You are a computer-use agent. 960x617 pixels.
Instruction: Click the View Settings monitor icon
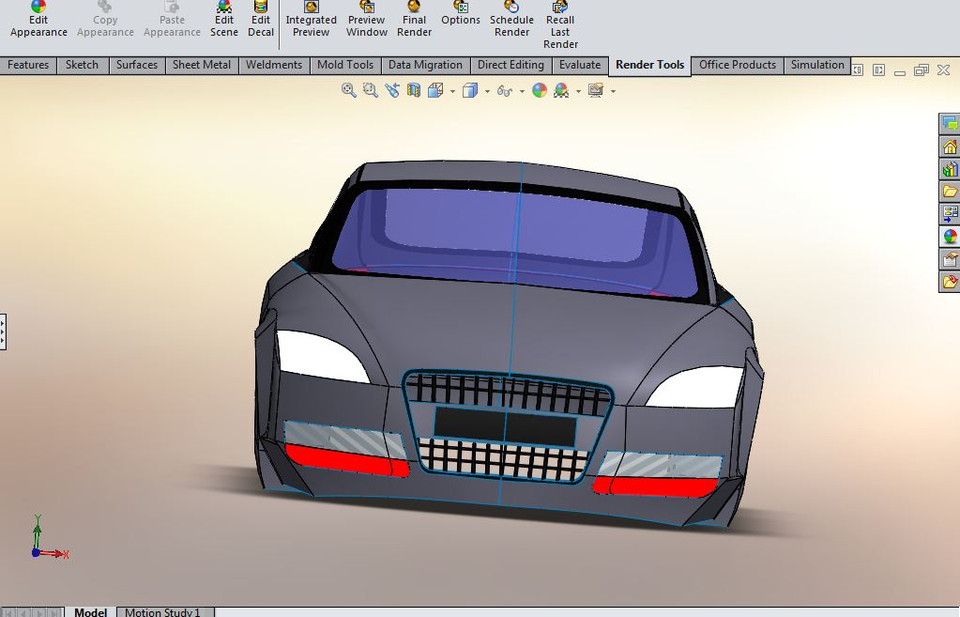[x=596, y=91]
